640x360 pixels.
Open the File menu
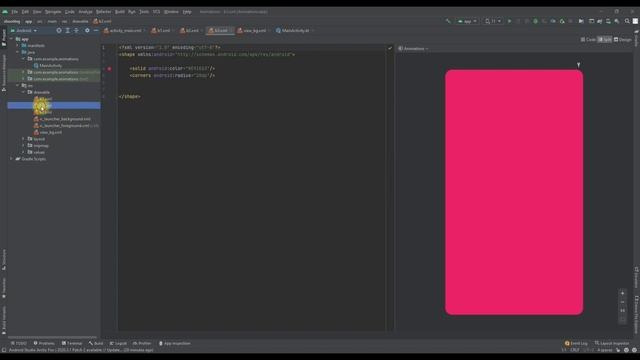14,12
